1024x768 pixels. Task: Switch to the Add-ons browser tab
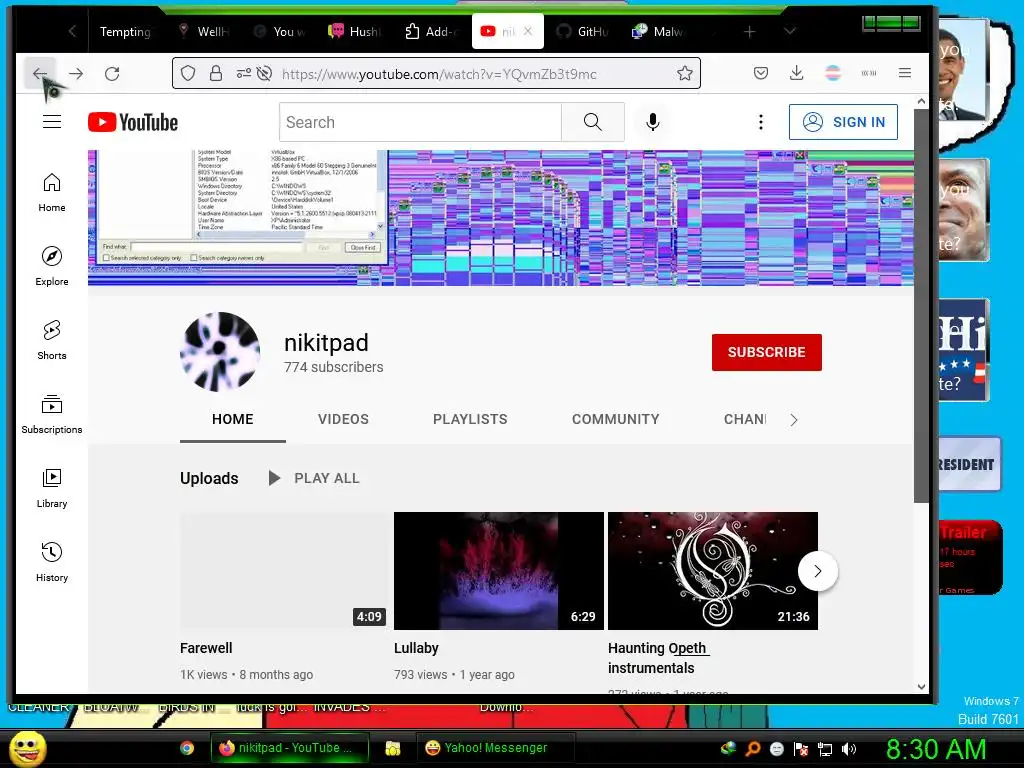tap(432, 31)
